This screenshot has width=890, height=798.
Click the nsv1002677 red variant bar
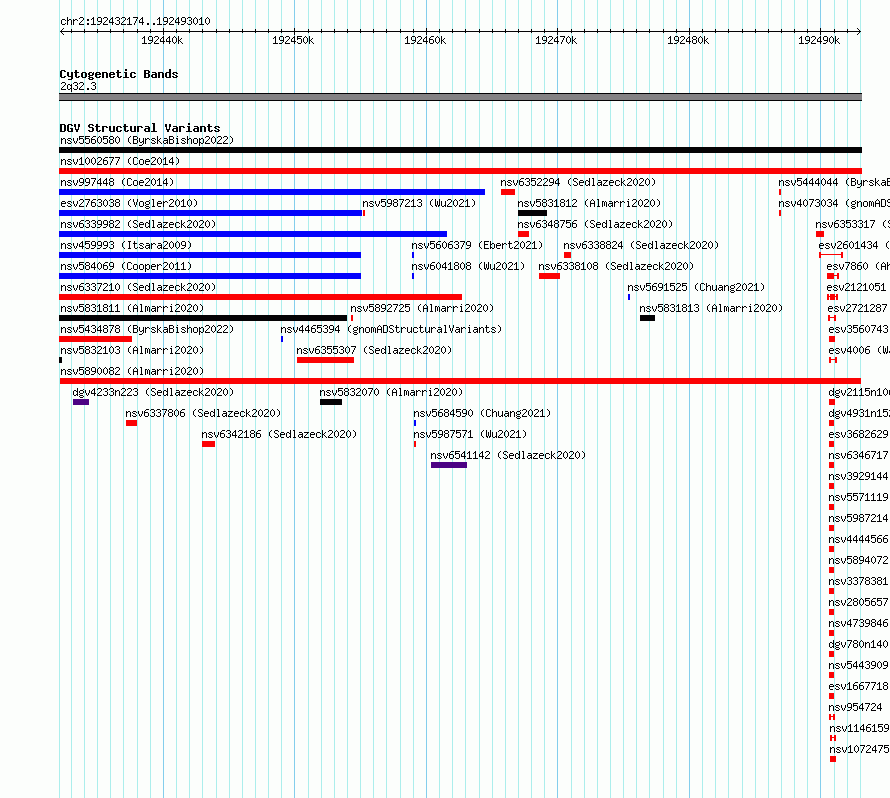click(x=460, y=171)
